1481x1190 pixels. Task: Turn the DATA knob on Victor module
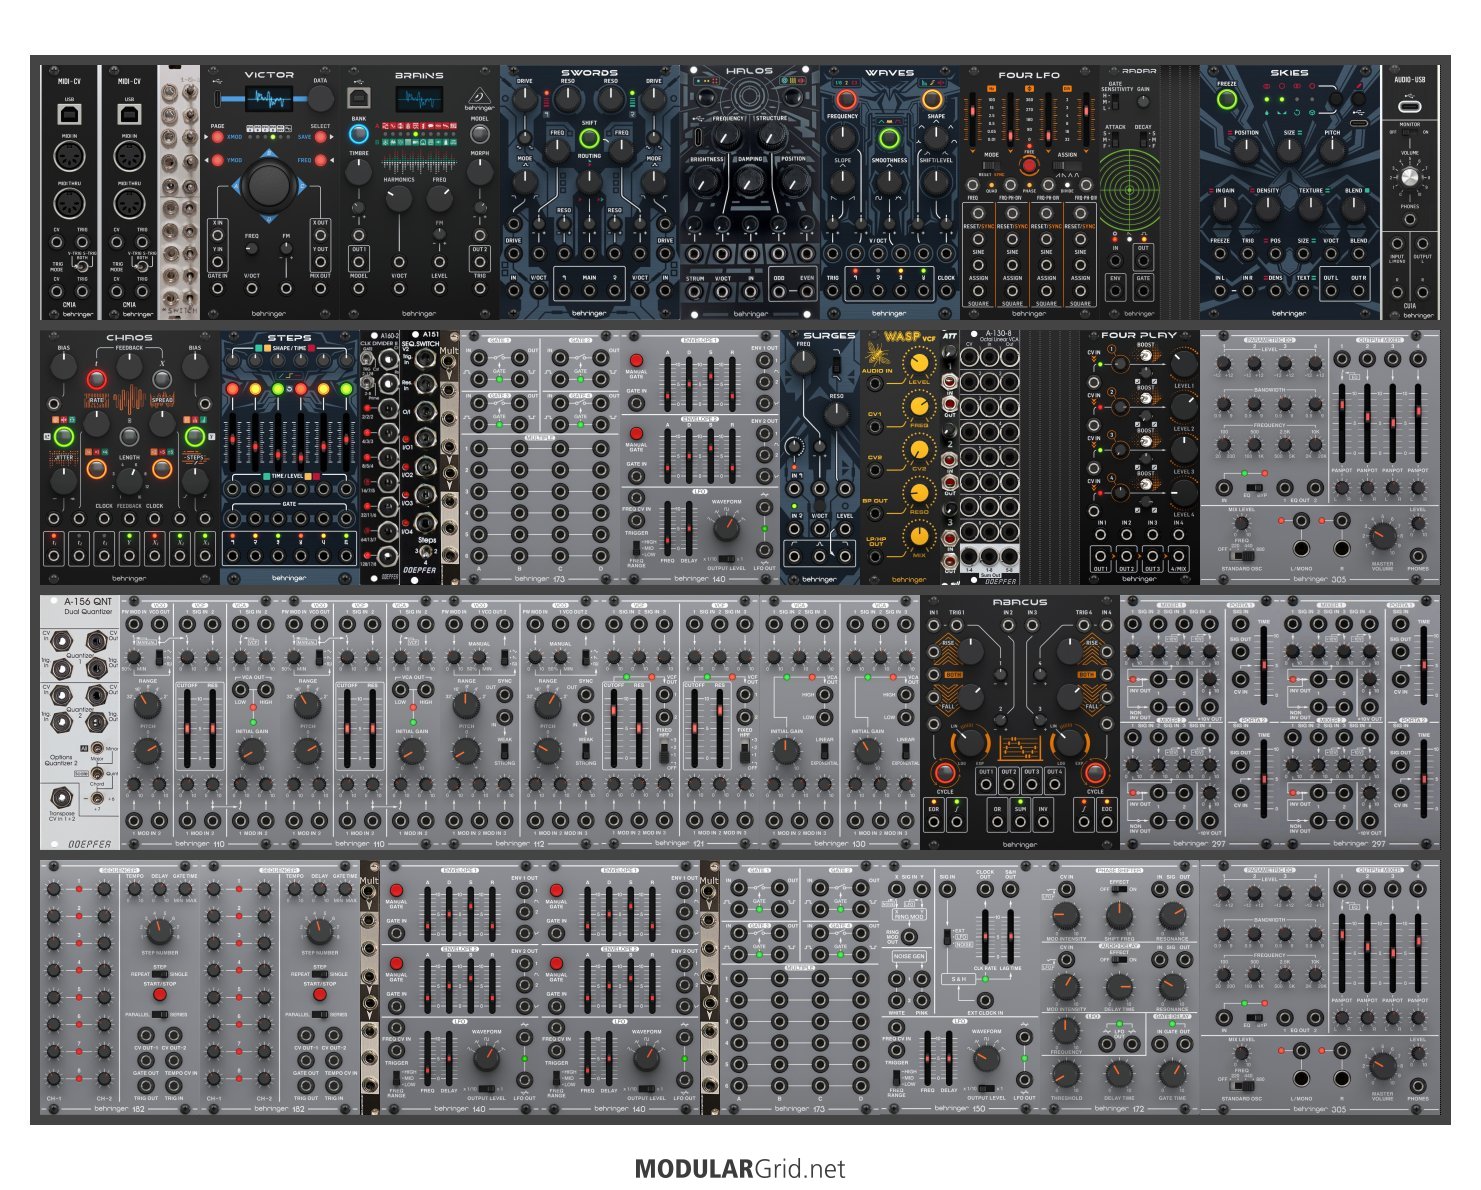click(x=320, y=98)
